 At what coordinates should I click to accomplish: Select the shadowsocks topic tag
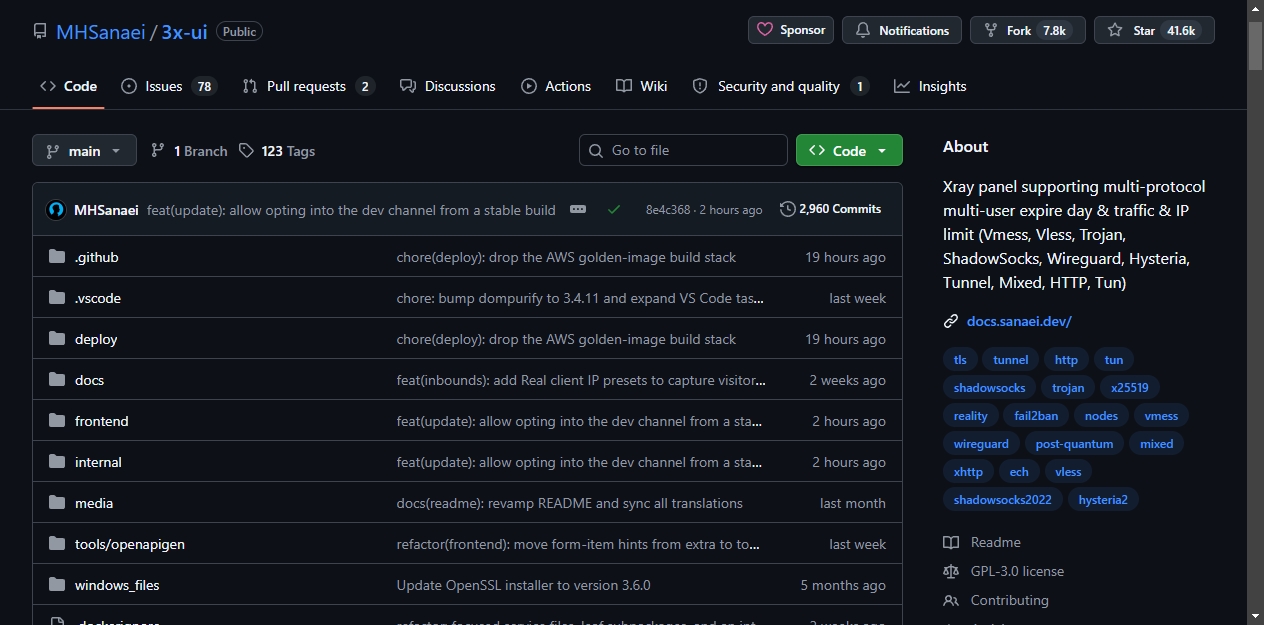tap(989, 388)
